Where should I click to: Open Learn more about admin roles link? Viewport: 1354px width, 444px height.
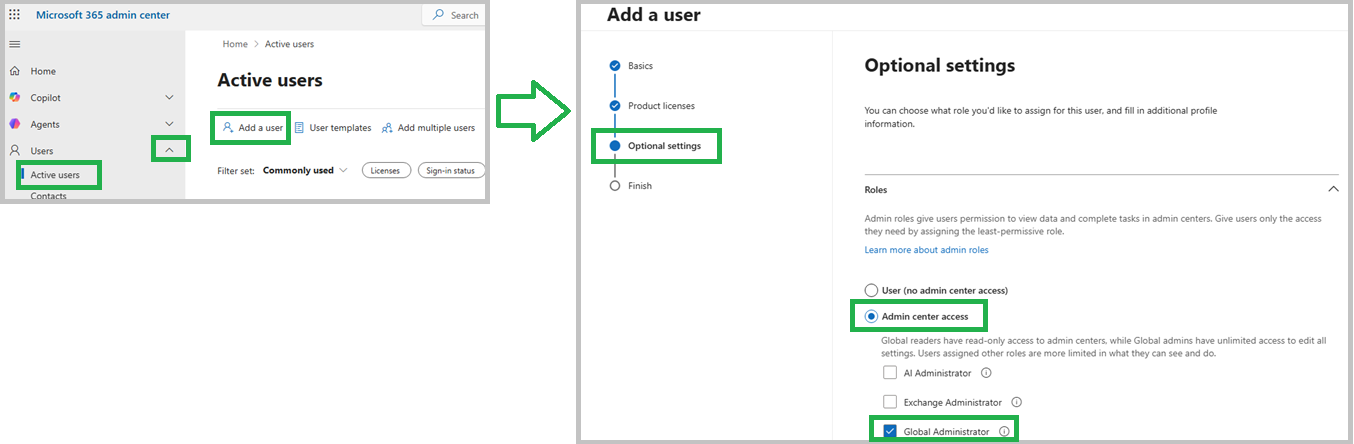[x=926, y=250]
